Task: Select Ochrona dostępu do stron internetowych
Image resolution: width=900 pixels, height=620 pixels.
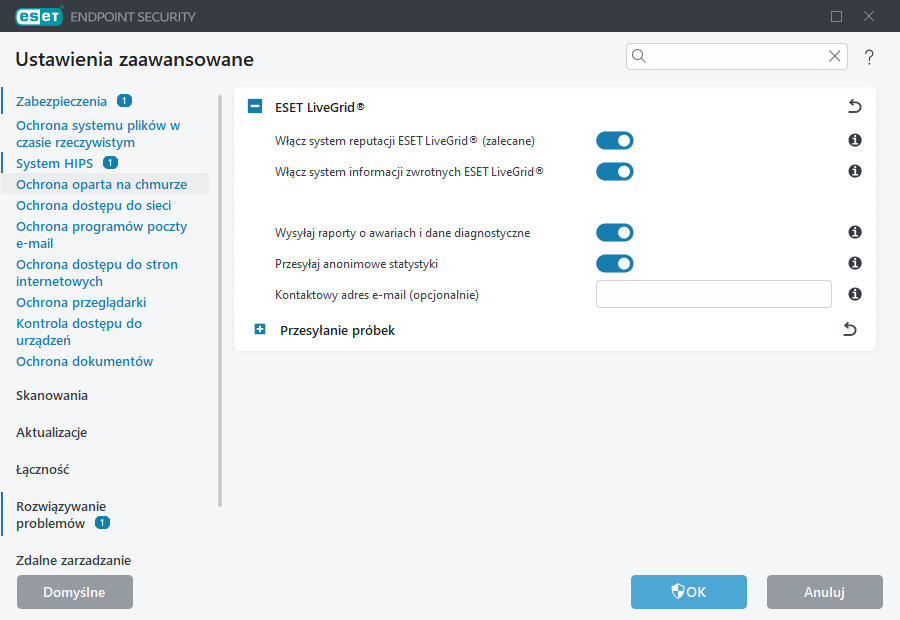Action: click(97, 273)
